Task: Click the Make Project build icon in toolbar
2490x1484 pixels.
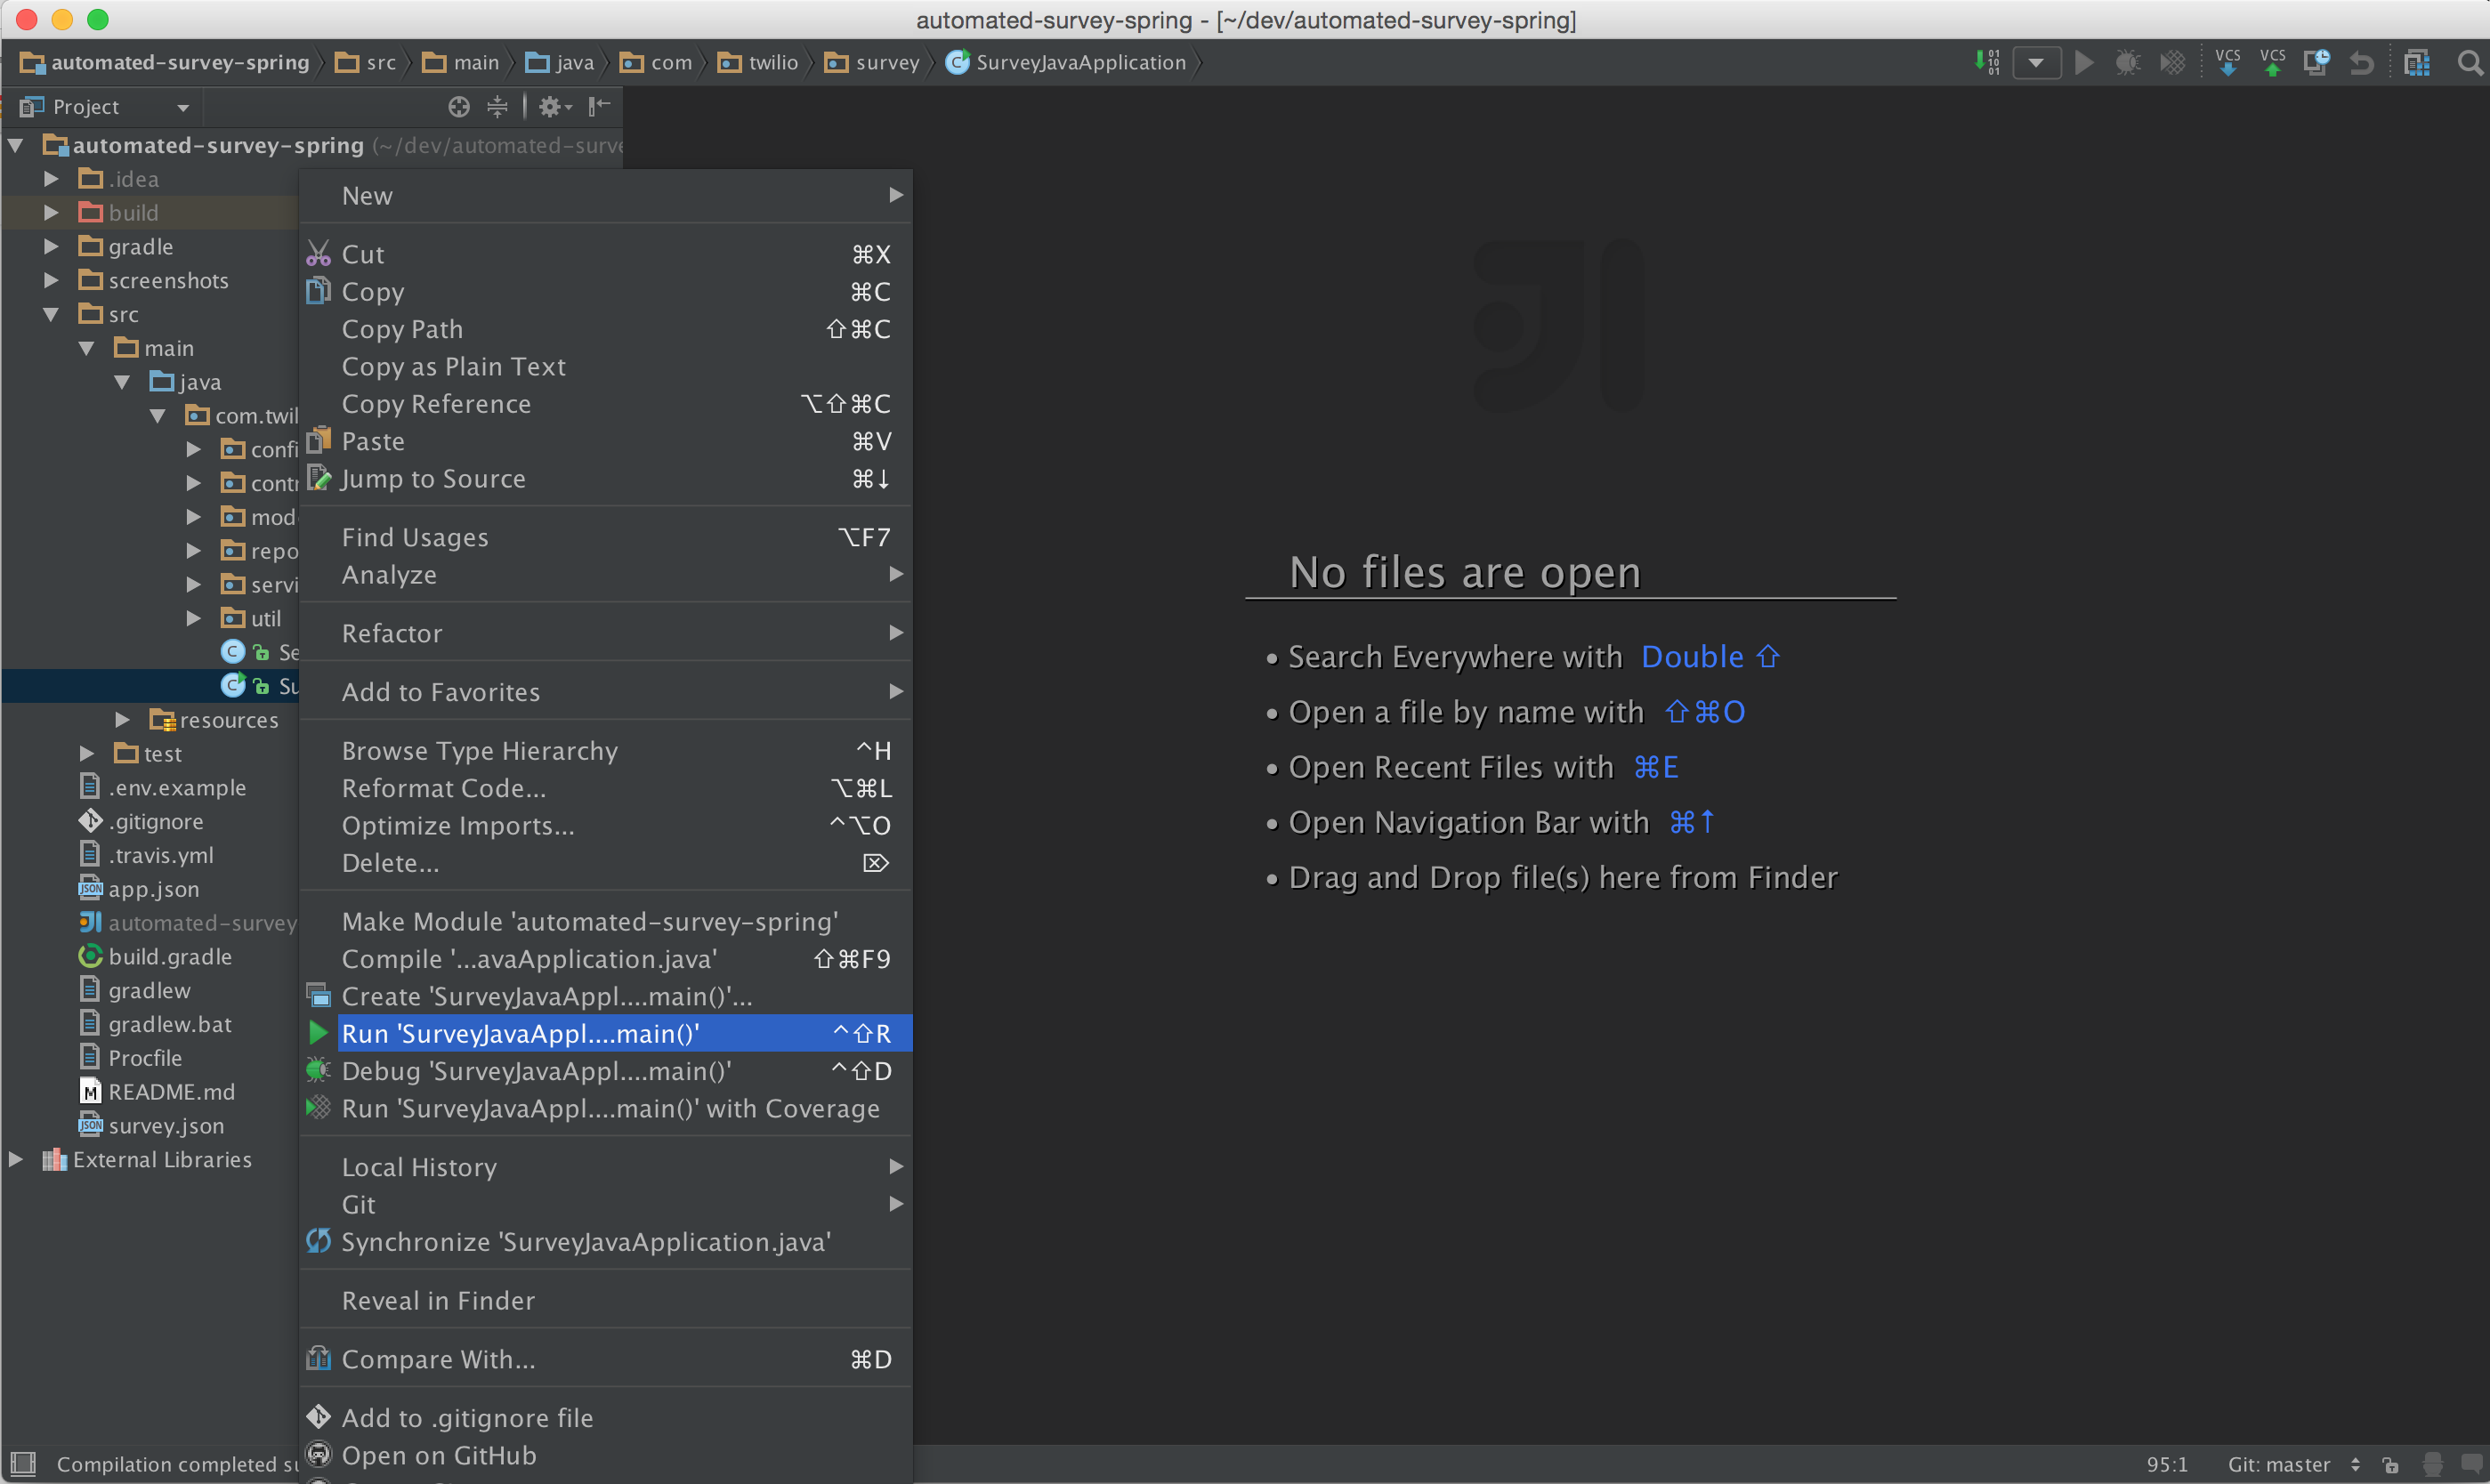Action: pyautogui.click(x=1987, y=62)
